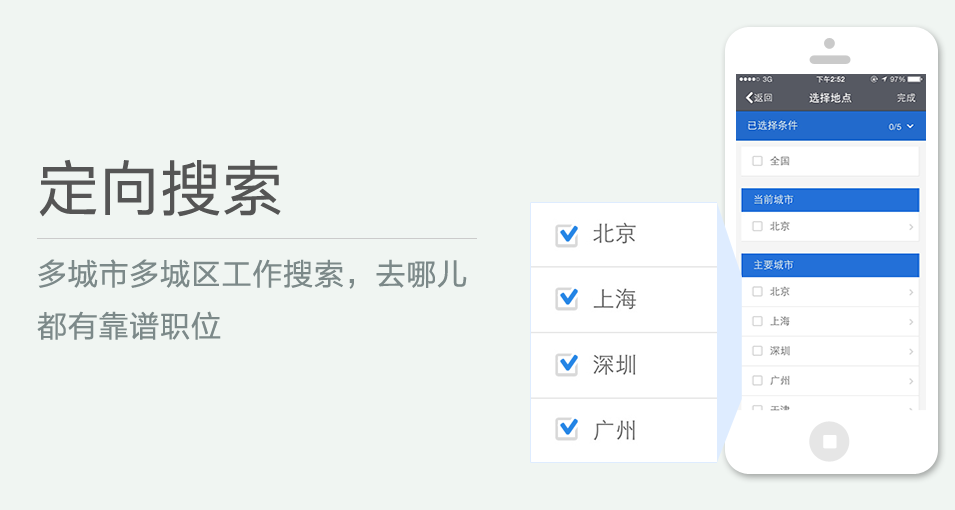Check 上海 in the phone city list
955x510 pixels.
tap(757, 322)
